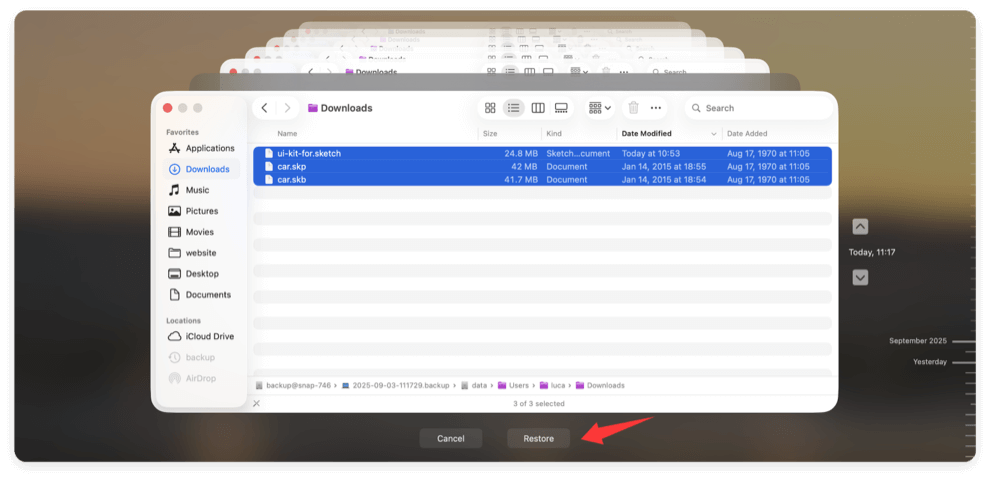Click backup@snap-746 in the path bar
The image size is (990, 479).
pyautogui.click(x=293, y=385)
